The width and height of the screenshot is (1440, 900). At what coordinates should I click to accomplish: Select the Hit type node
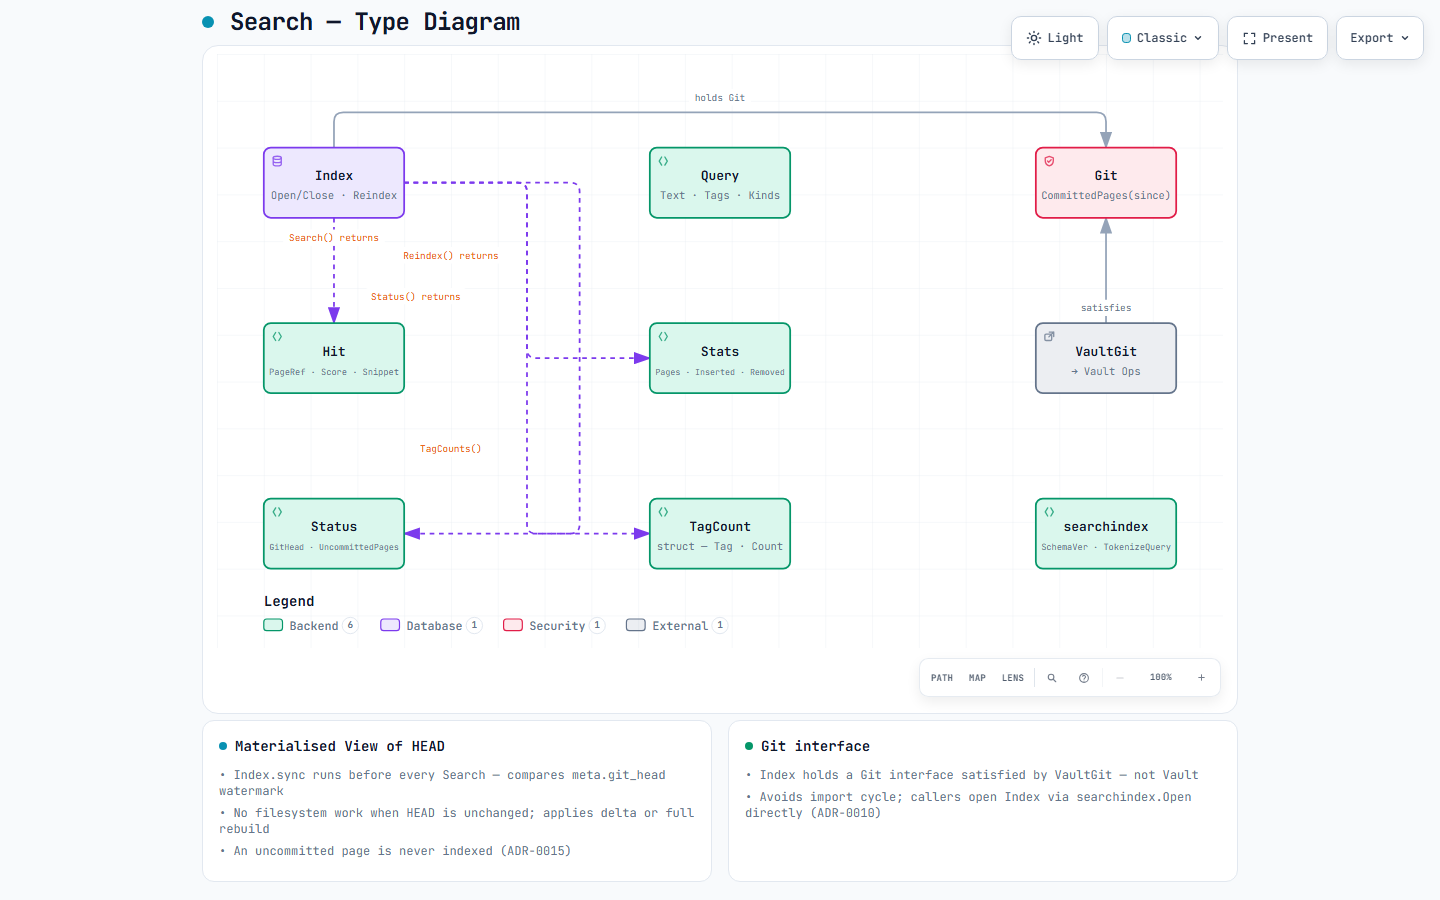click(334, 358)
